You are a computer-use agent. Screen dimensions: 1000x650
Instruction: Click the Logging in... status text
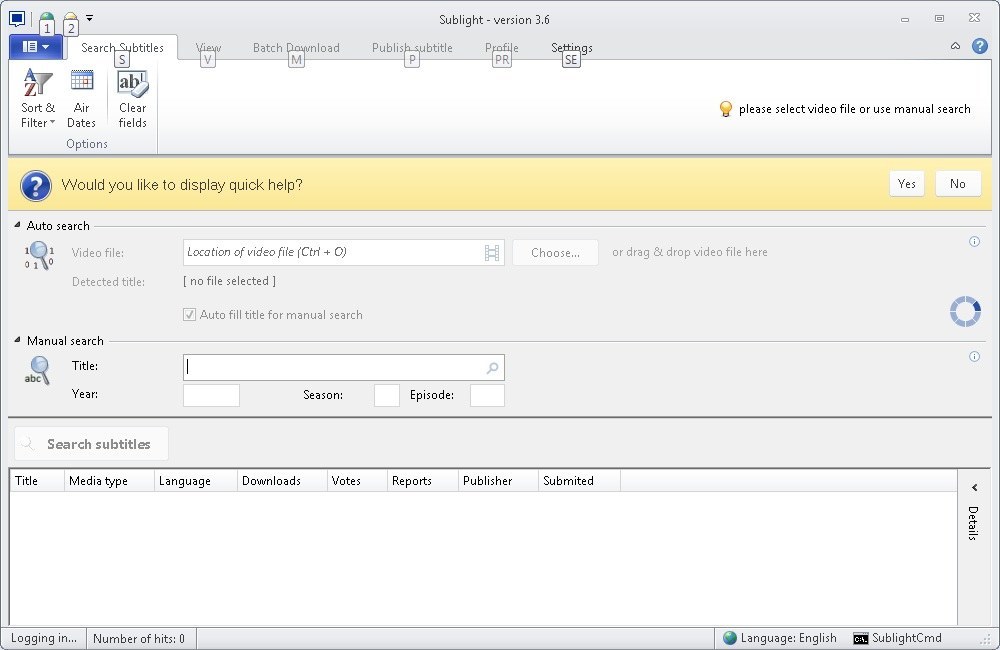[43, 638]
